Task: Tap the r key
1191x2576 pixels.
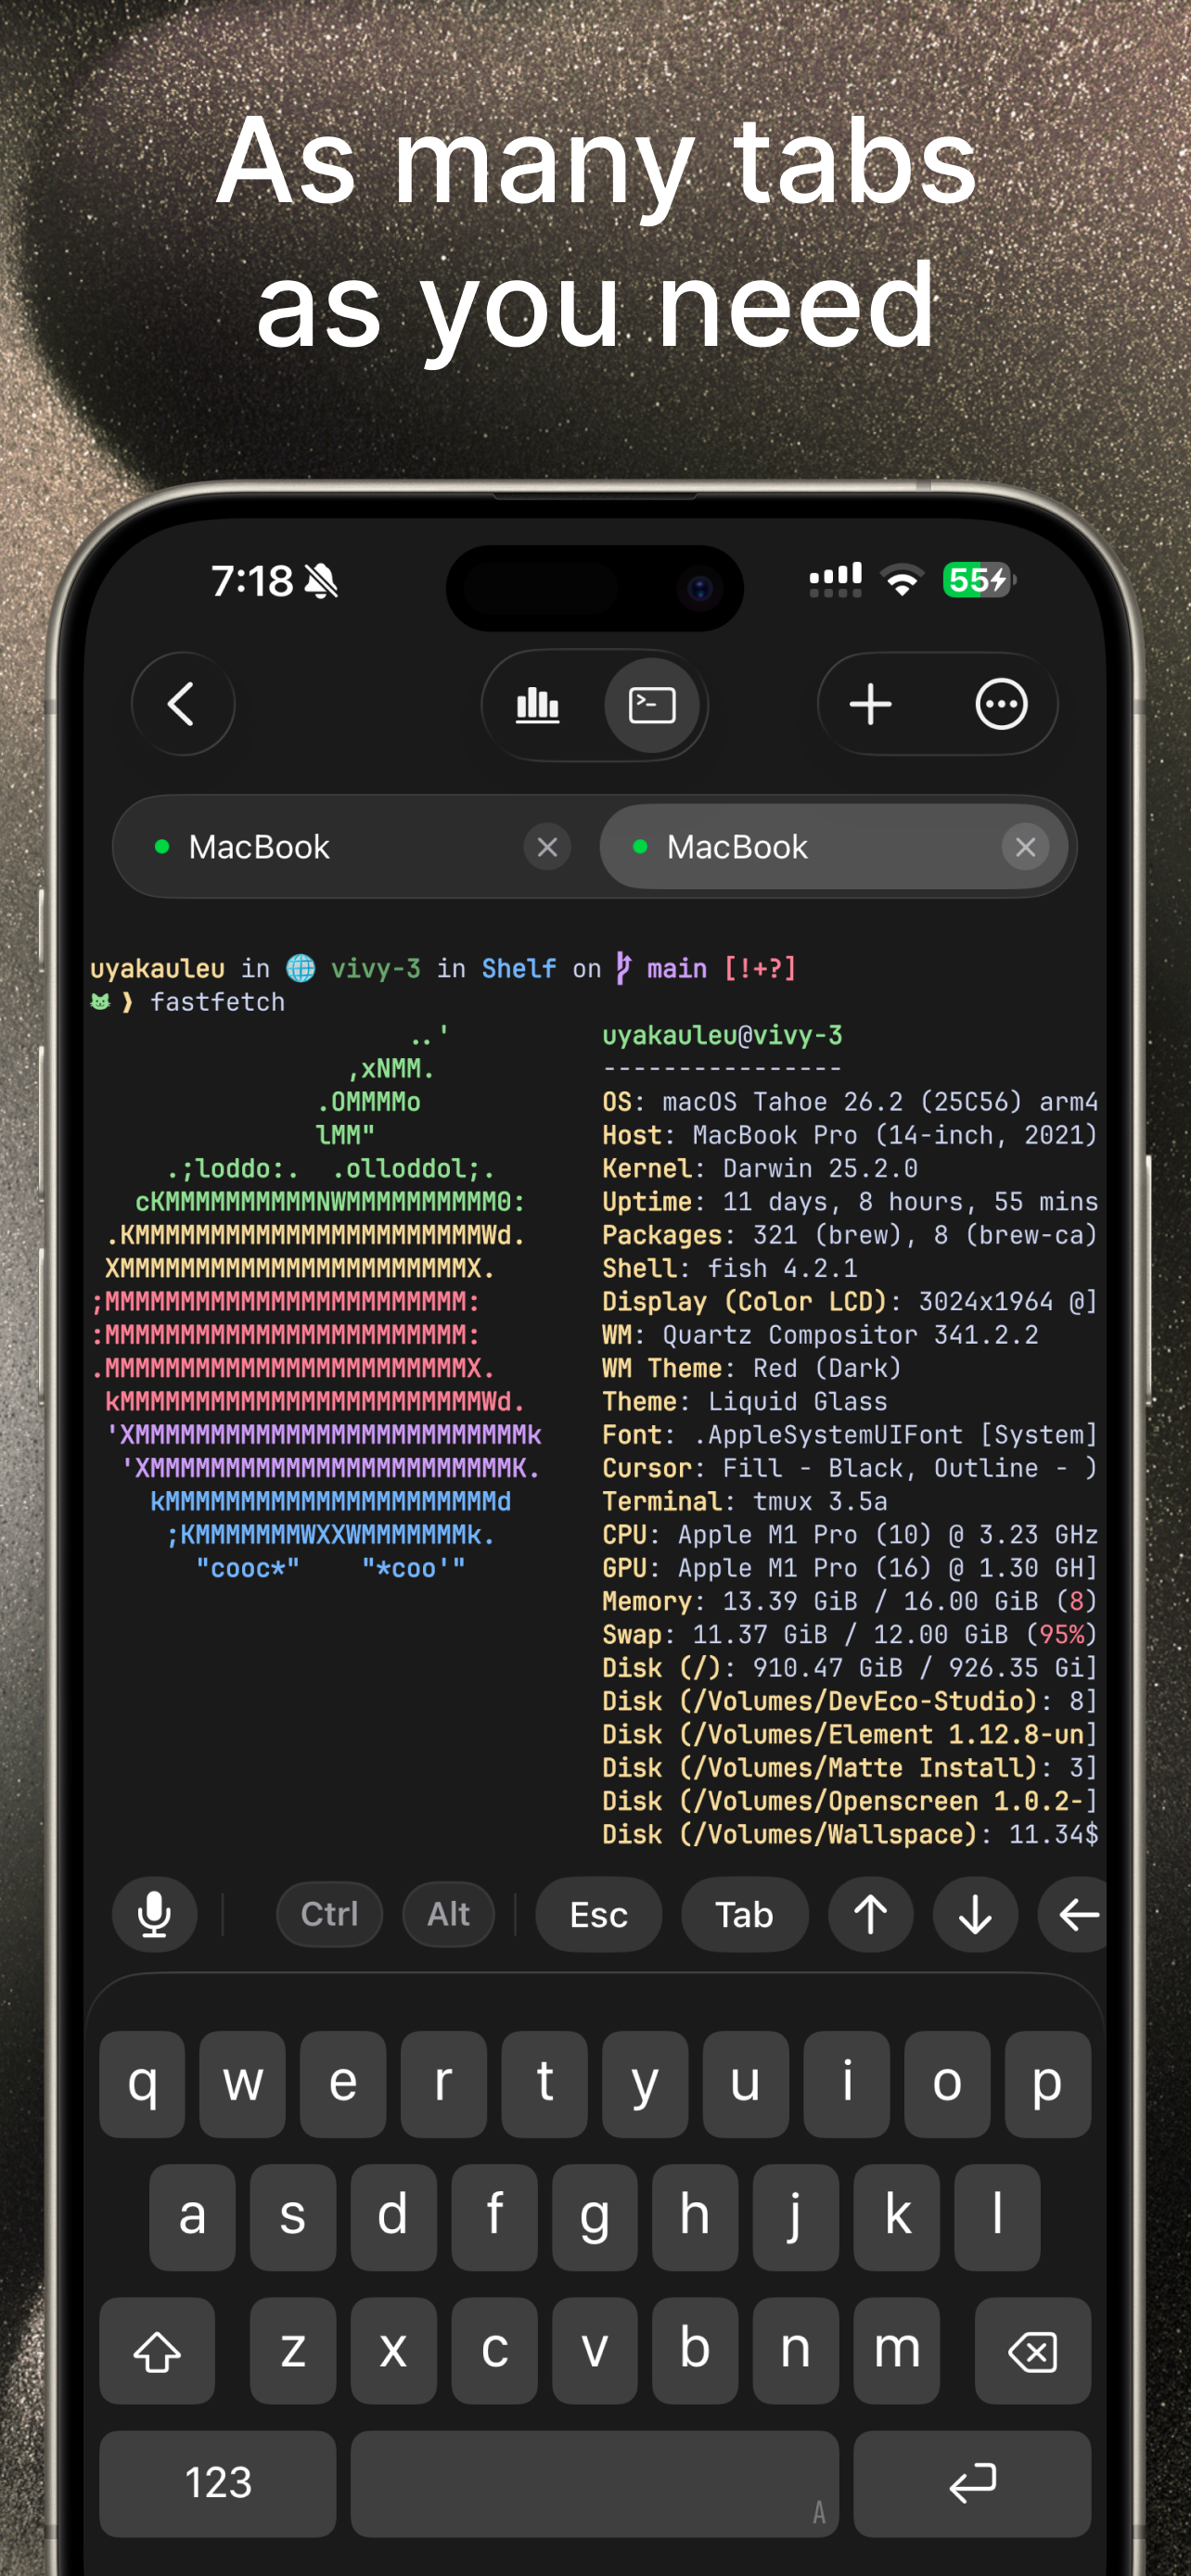Action: click(444, 2084)
